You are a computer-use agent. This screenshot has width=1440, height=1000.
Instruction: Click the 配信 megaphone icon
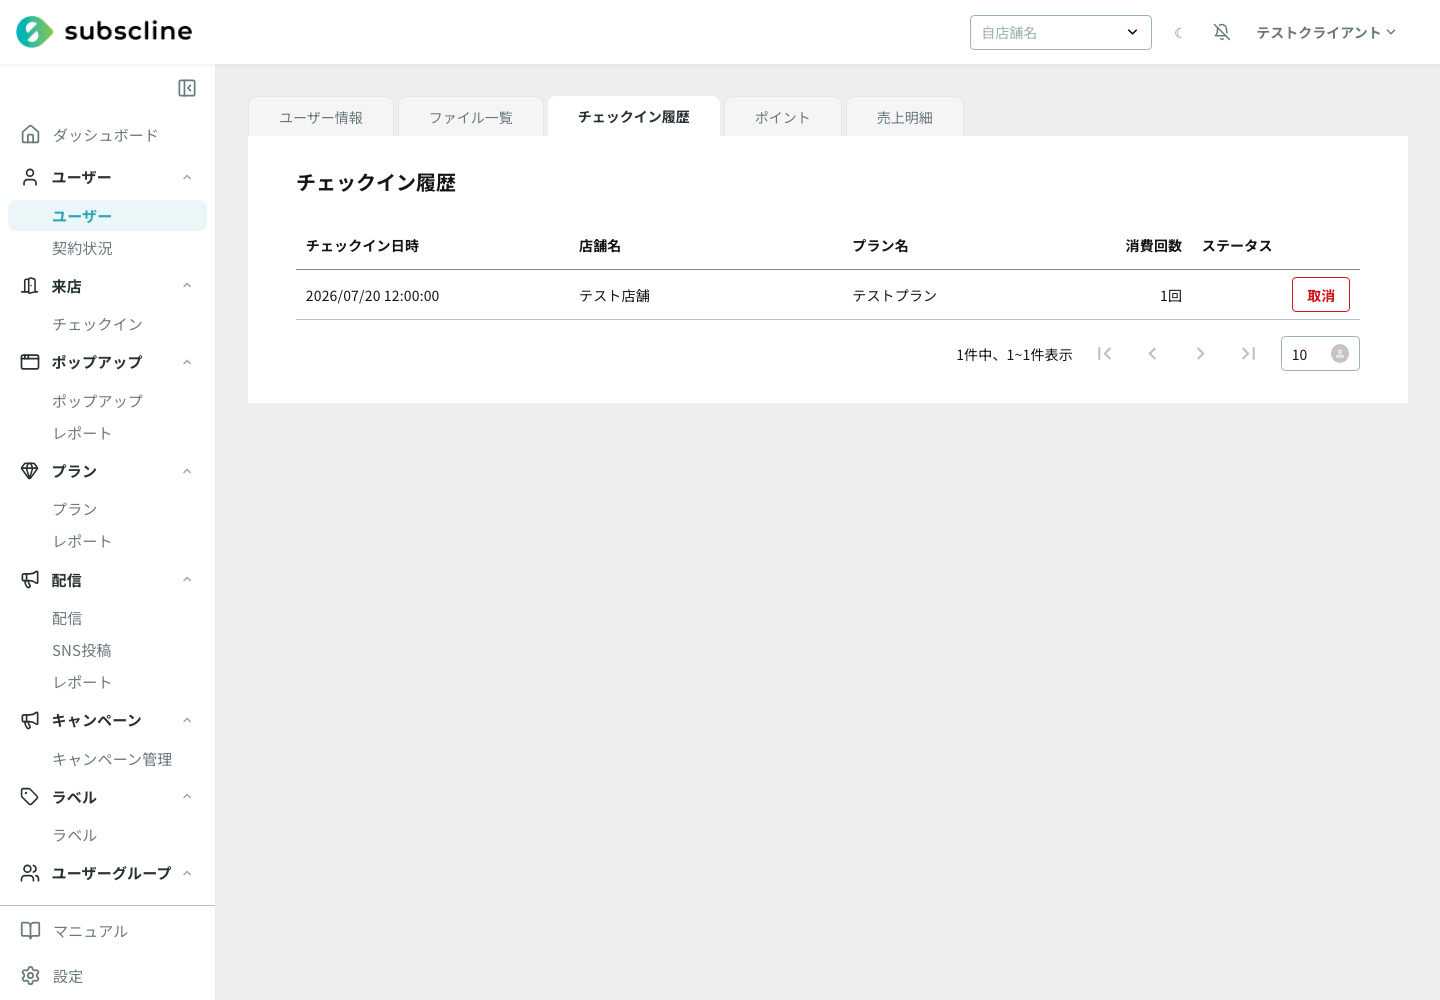(30, 580)
